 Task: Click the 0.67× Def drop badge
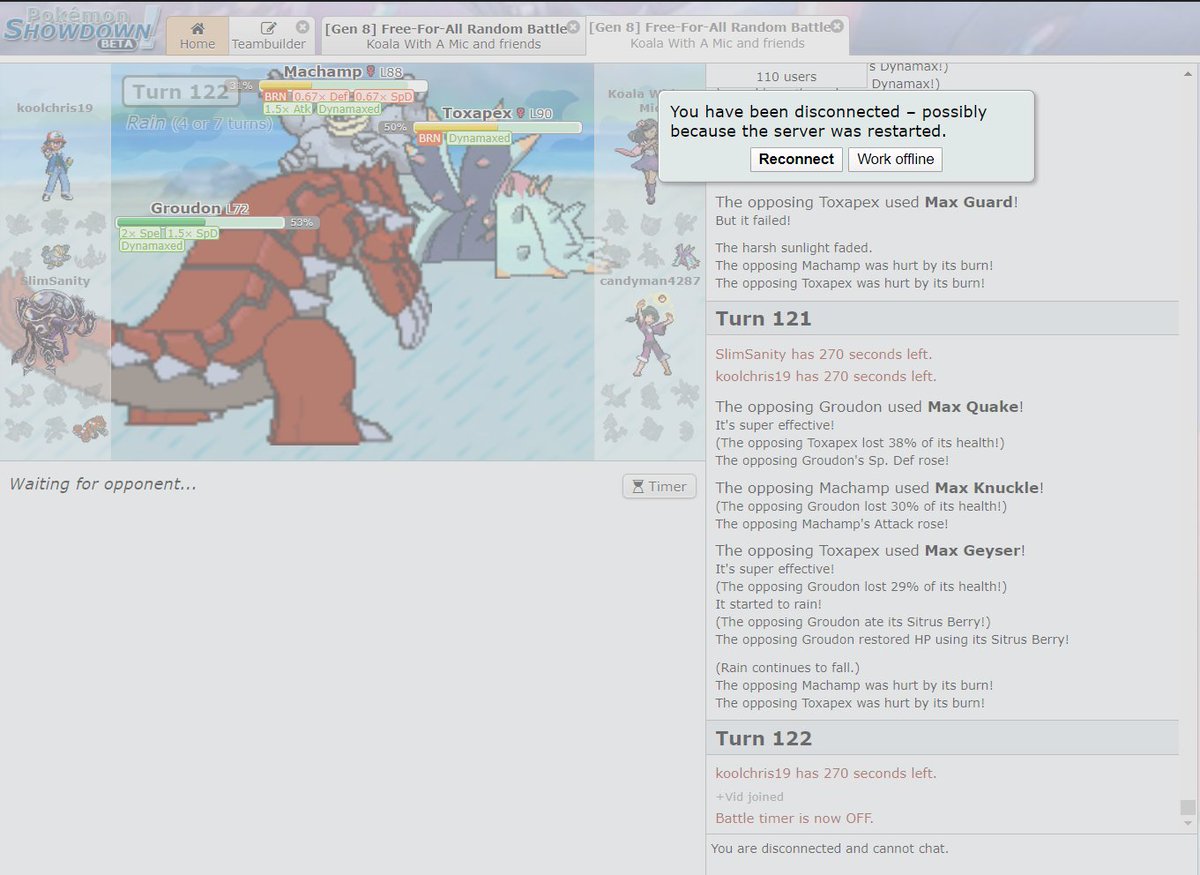tap(321, 96)
